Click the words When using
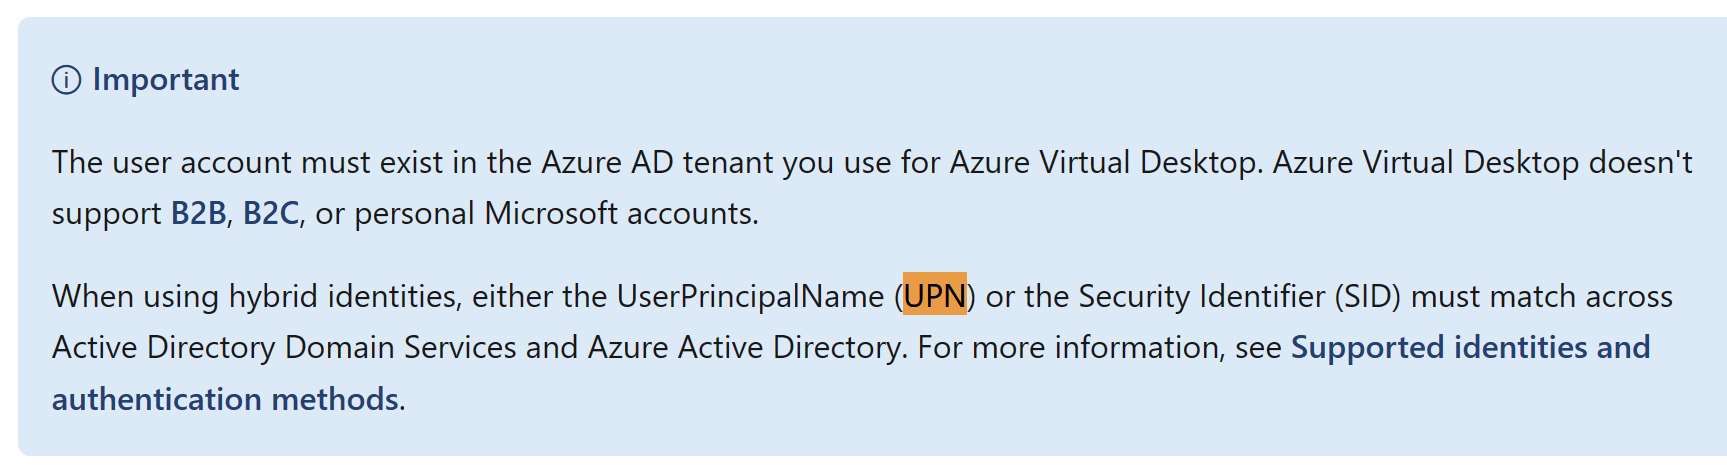The image size is (1727, 465). pyautogui.click(x=135, y=297)
